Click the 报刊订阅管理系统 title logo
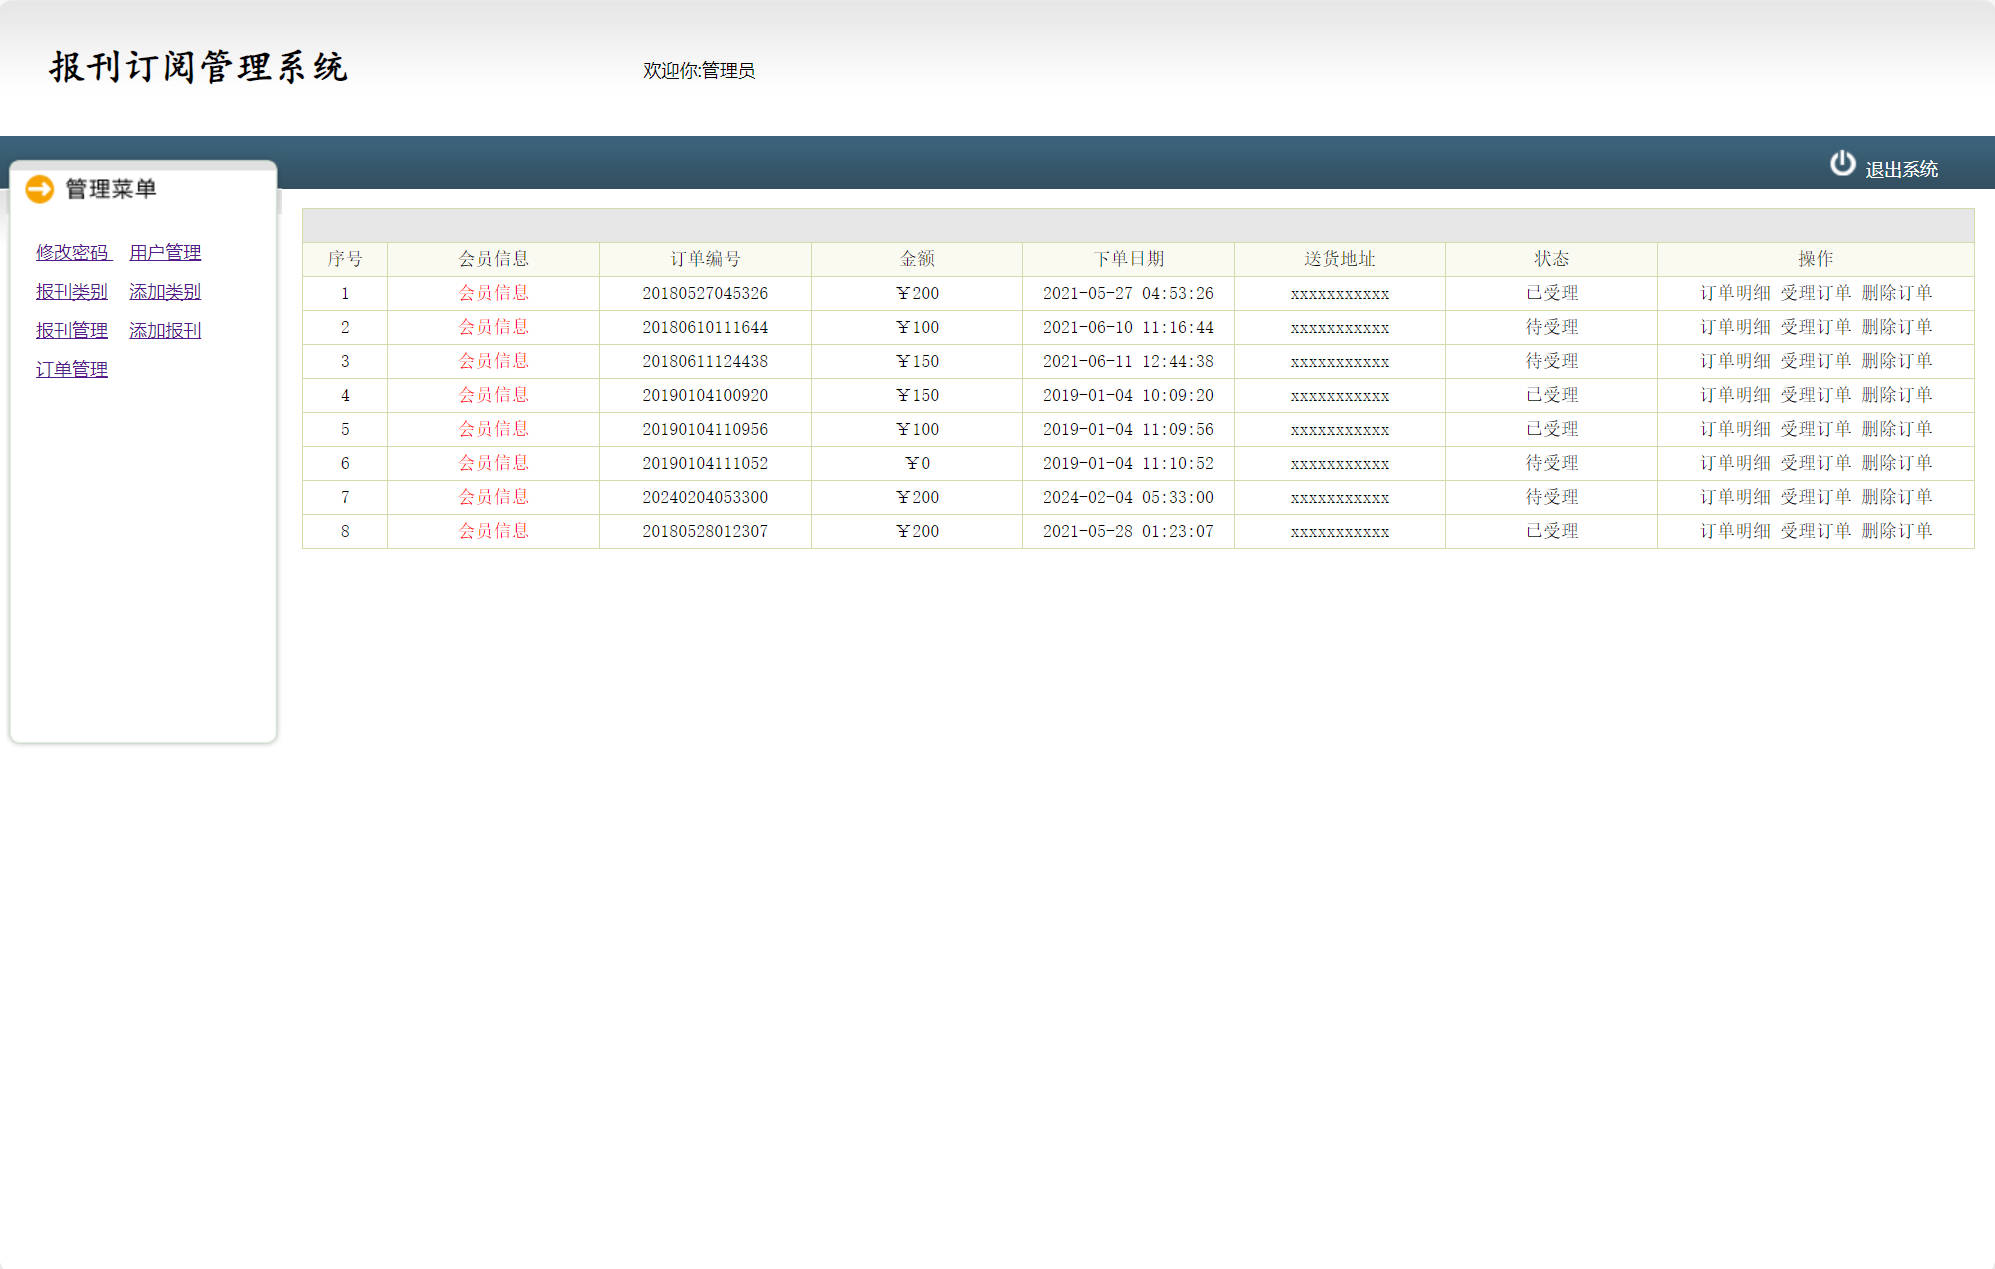The height and width of the screenshot is (1269, 1995). [198, 67]
